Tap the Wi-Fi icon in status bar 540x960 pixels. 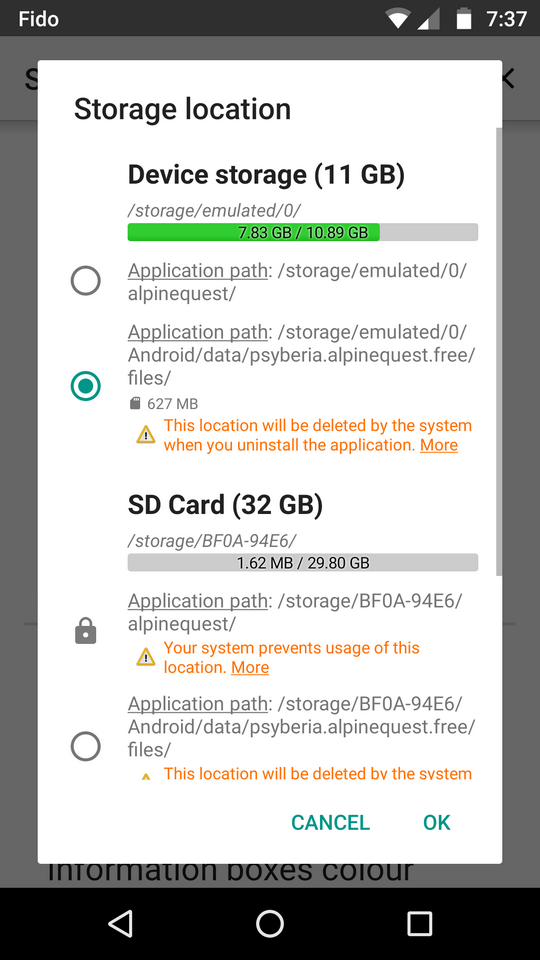point(398,20)
